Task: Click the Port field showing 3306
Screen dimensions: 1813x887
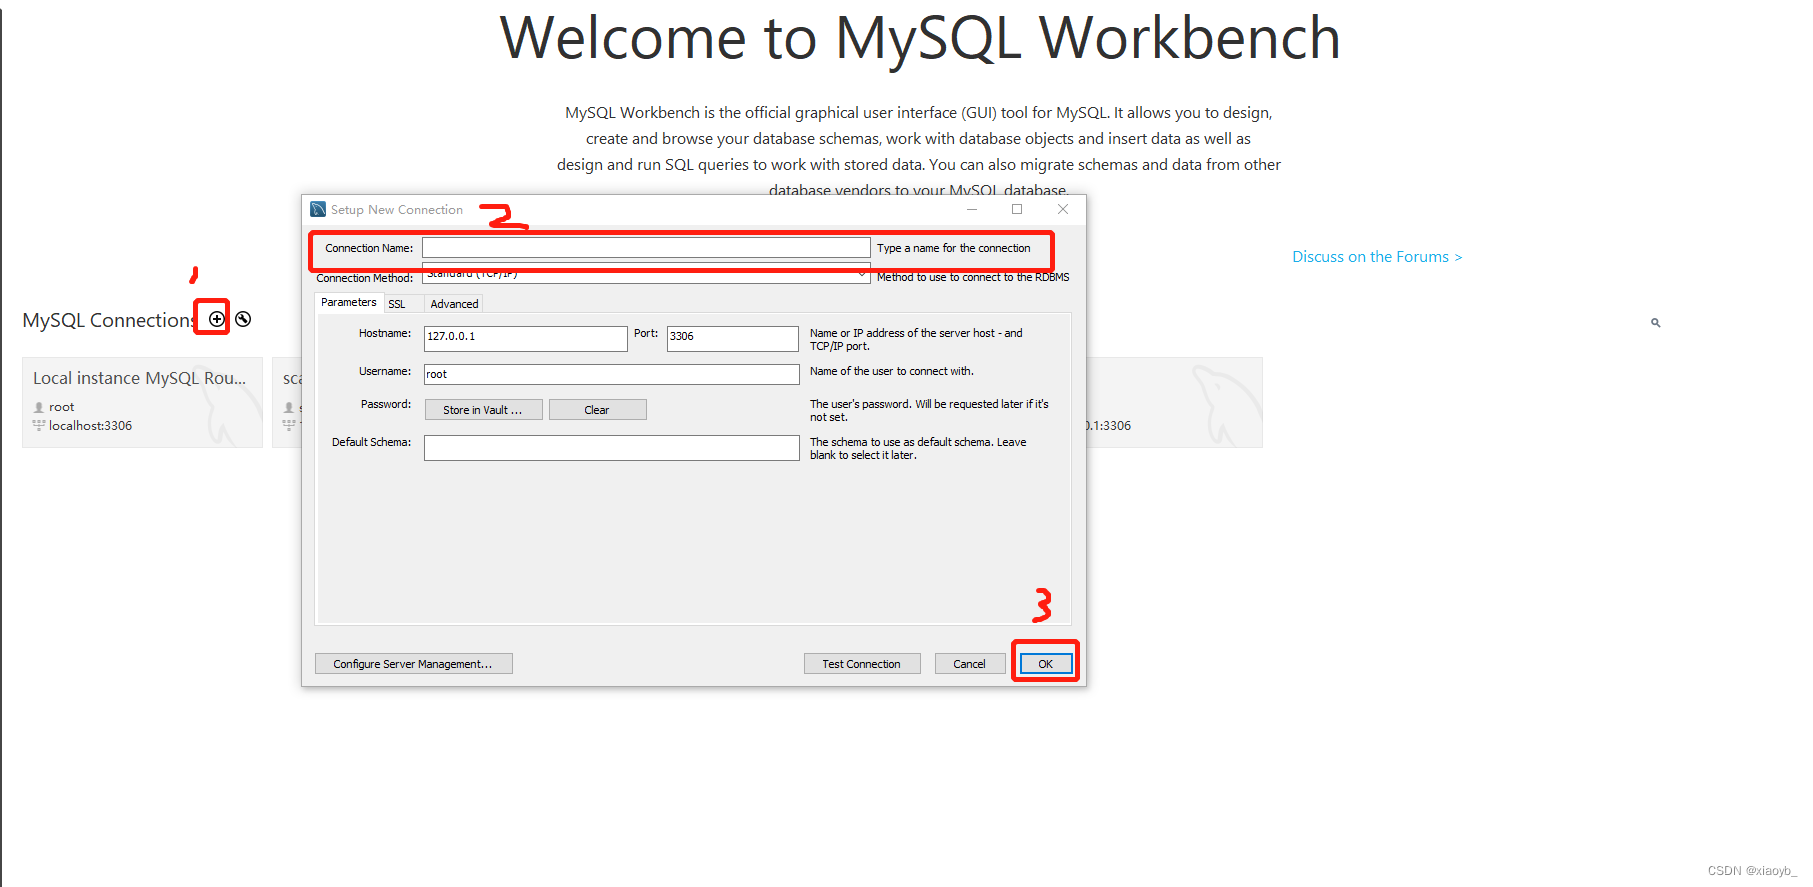Action: 733,338
